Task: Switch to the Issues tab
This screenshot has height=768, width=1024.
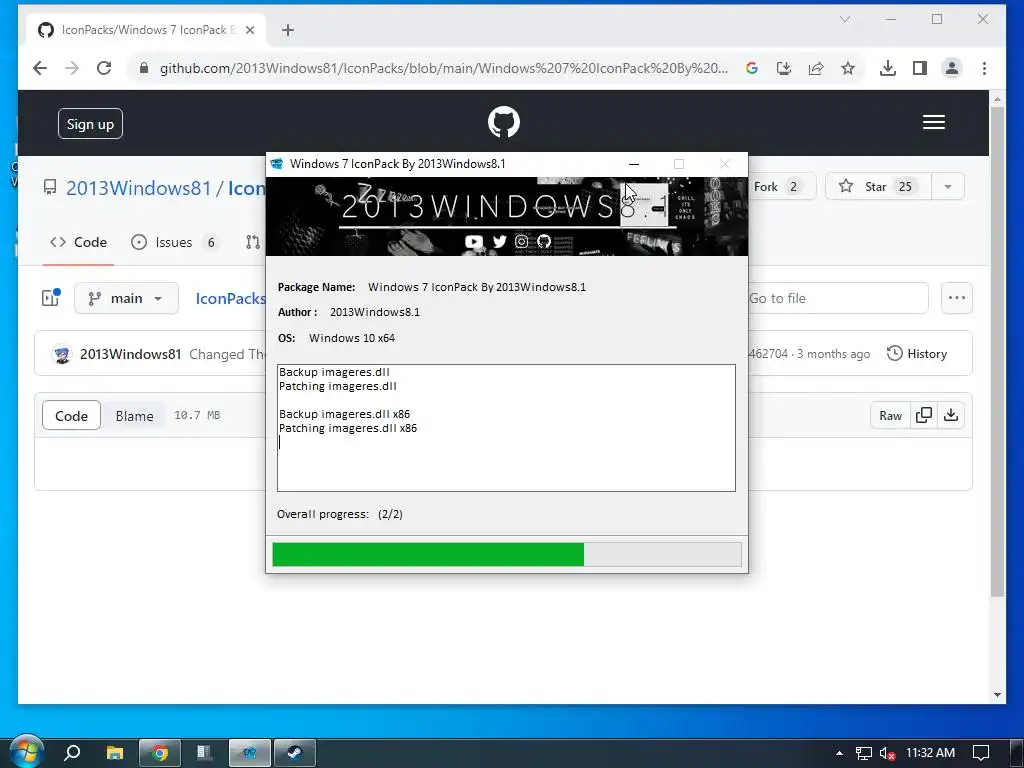Action: click(174, 242)
